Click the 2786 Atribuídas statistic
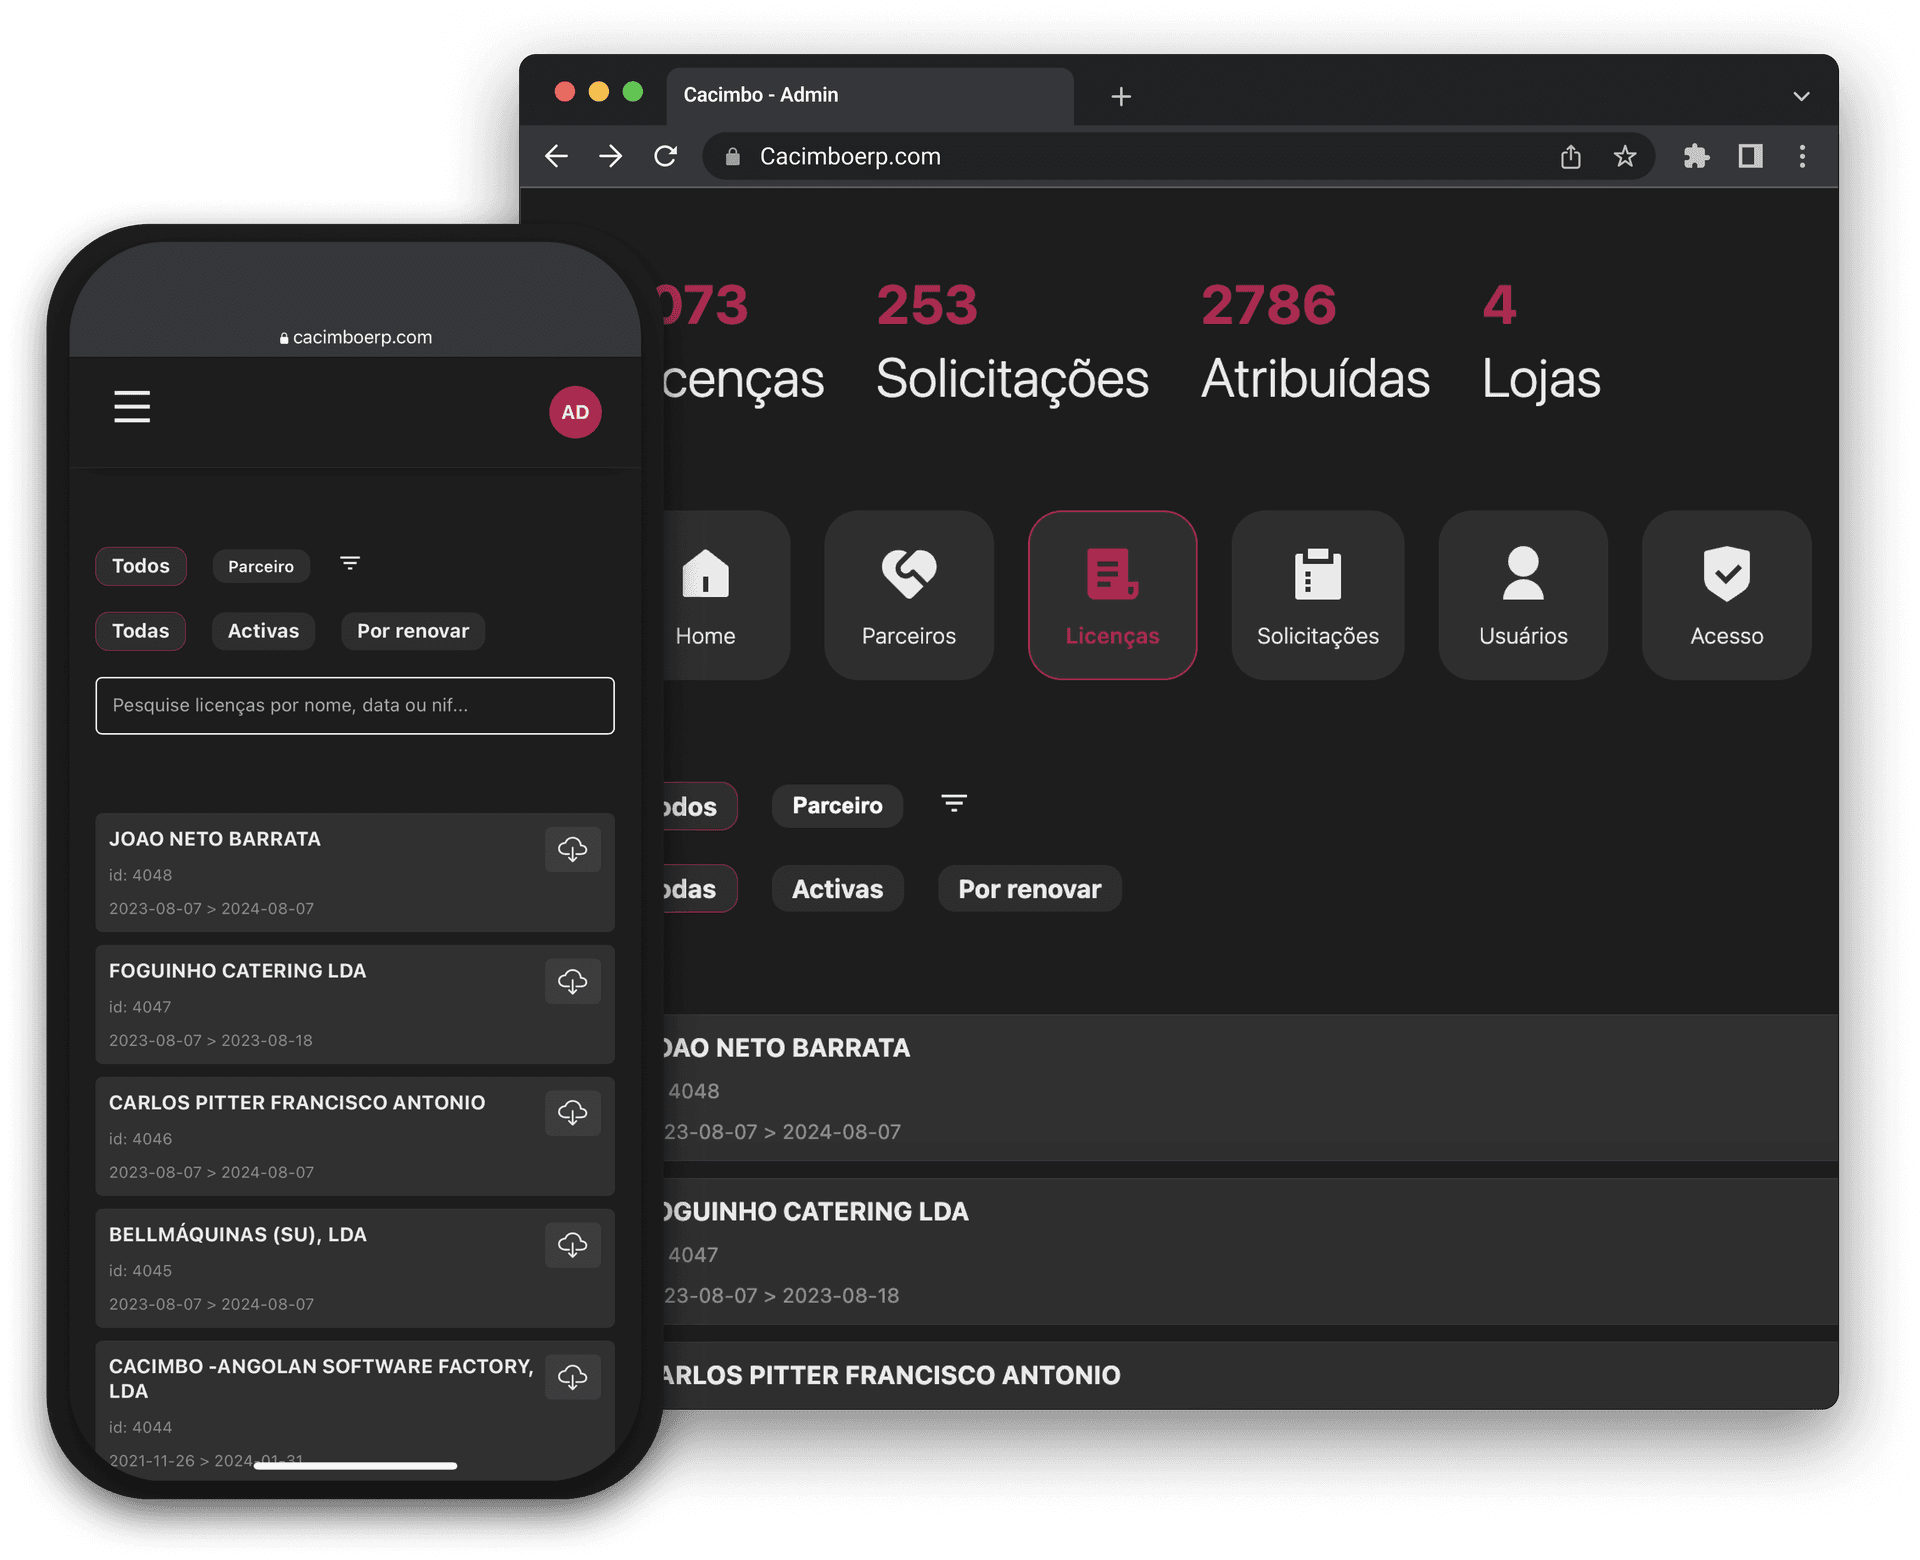Image resolution: width=1920 pixels, height=1560 pixels. [1315, 342]
